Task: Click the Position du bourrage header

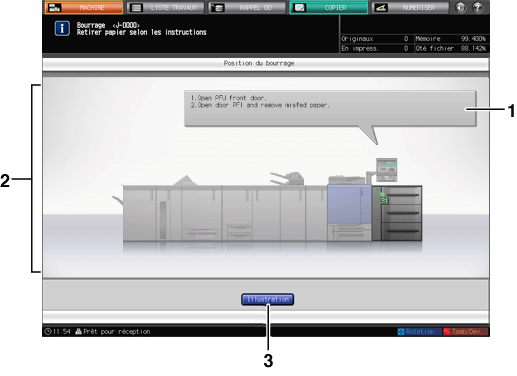Action: (x=259, y=63)
